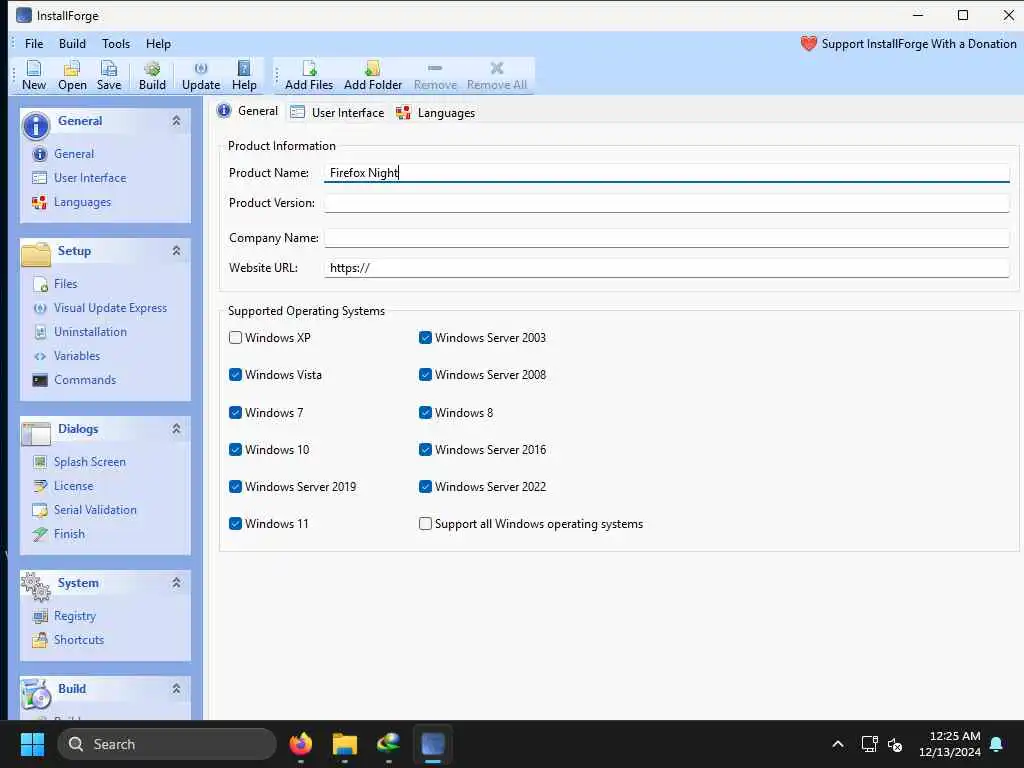1024x768 pixels.
Task: Click Support InstallForge With a Donation link
Action: [919, 44]
